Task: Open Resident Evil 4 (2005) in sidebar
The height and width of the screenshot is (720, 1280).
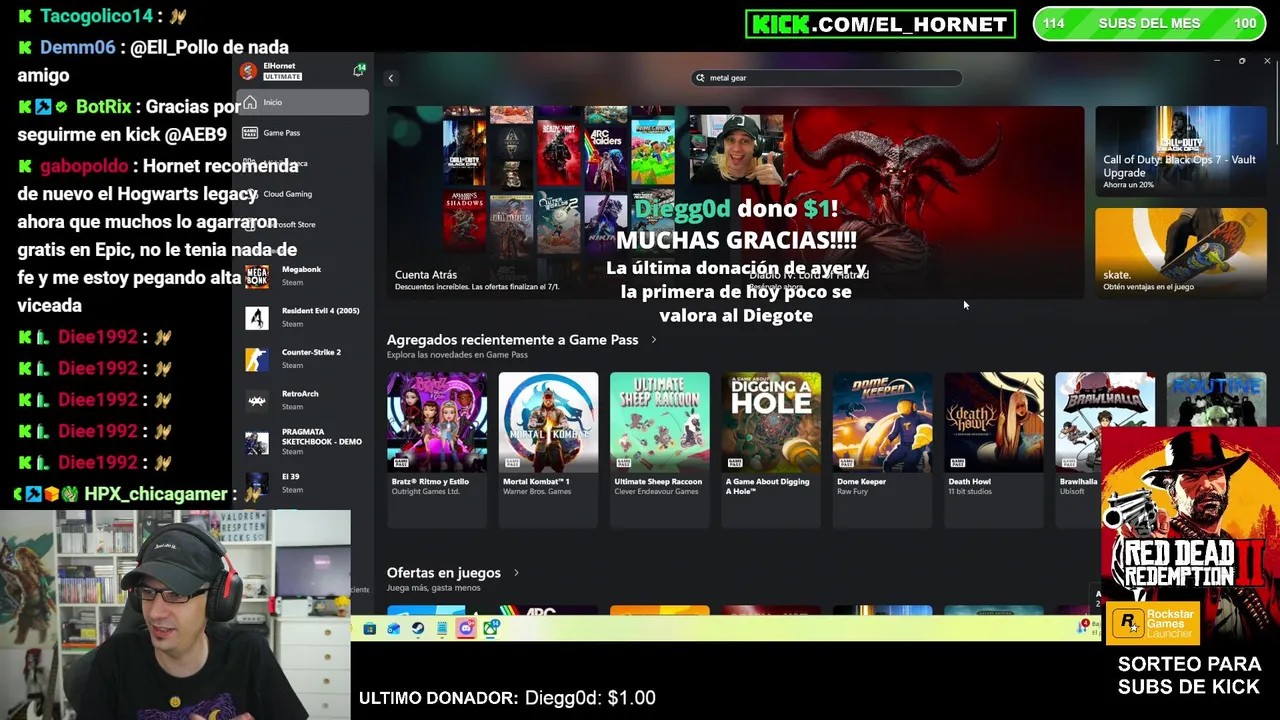Action: (x=302, y=317)
